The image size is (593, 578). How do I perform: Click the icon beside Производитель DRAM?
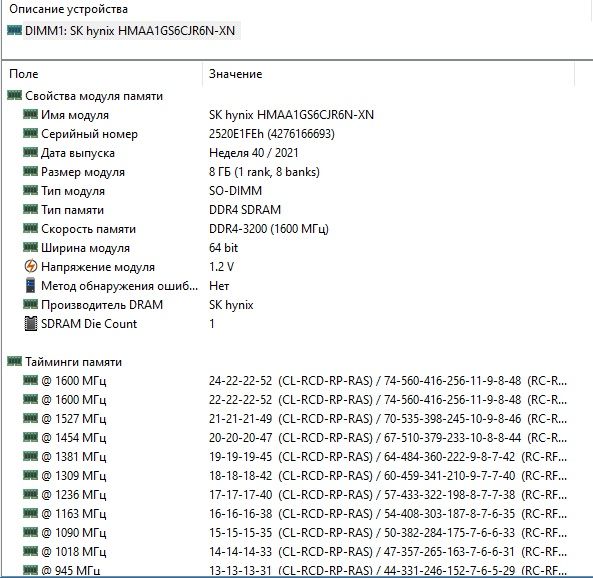[30, 304]
